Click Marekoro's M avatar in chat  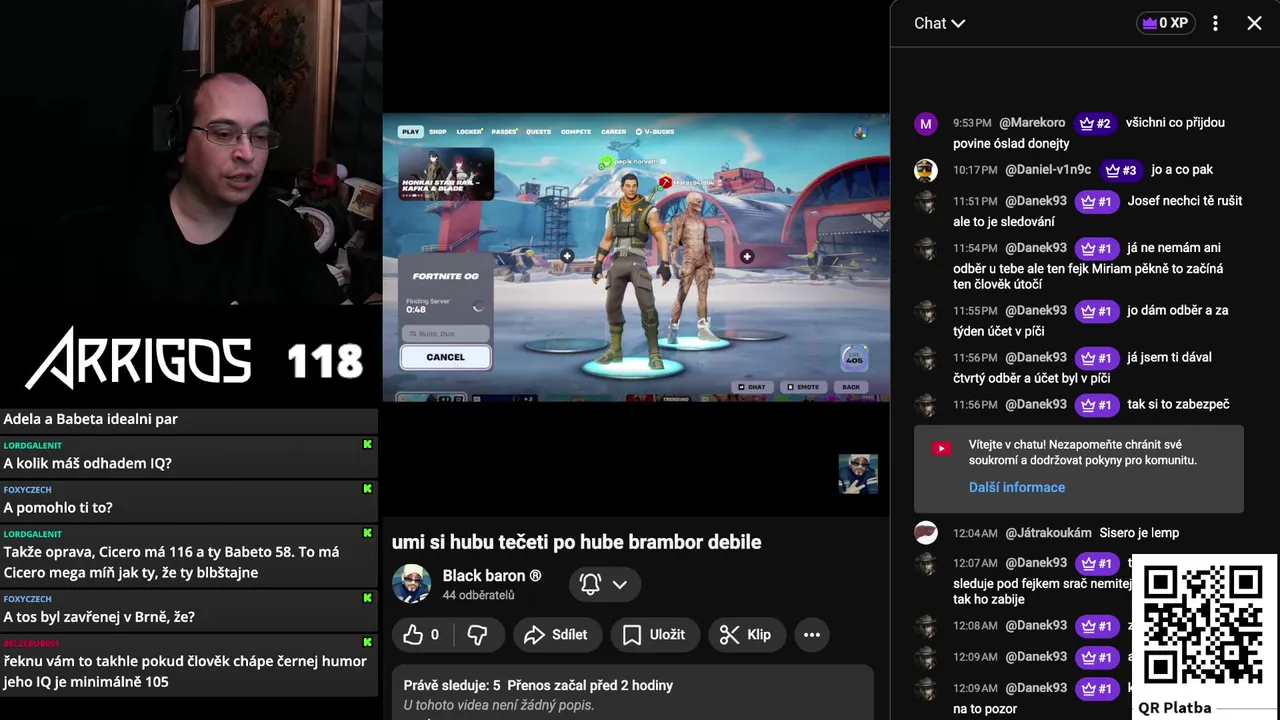tap(925, 123)
